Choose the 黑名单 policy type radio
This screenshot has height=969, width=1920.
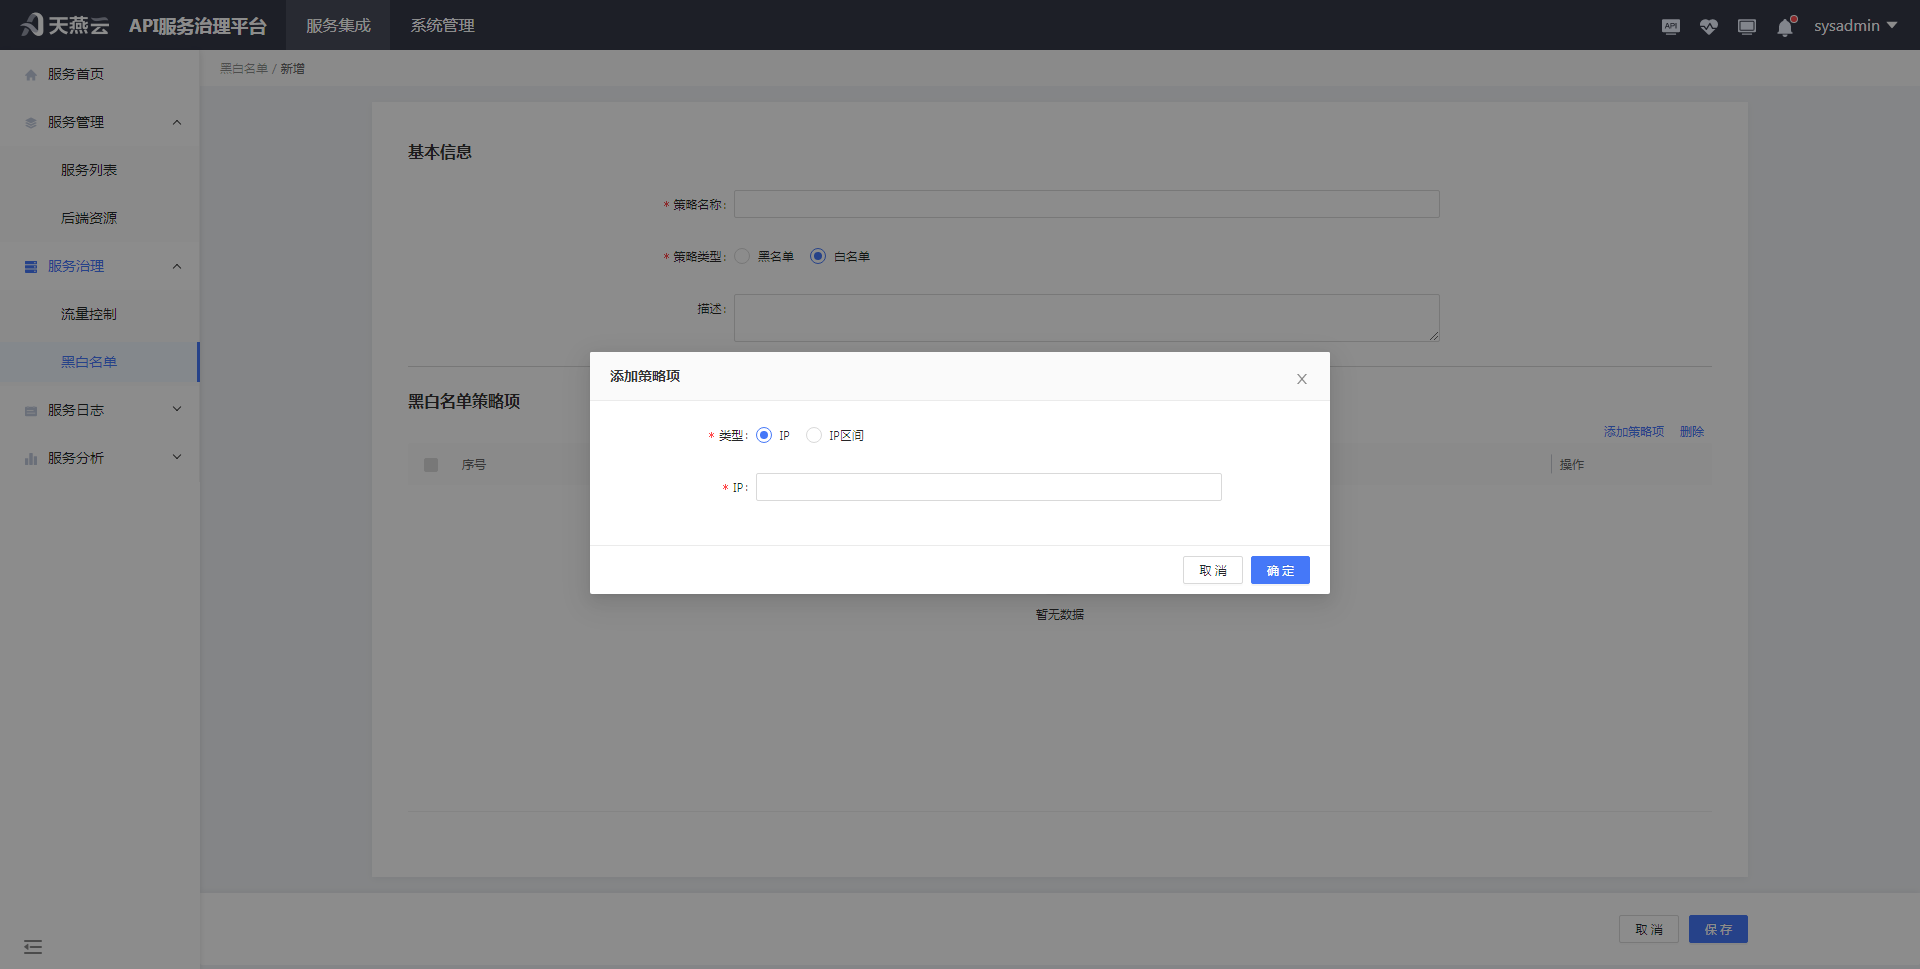[742, 256]
